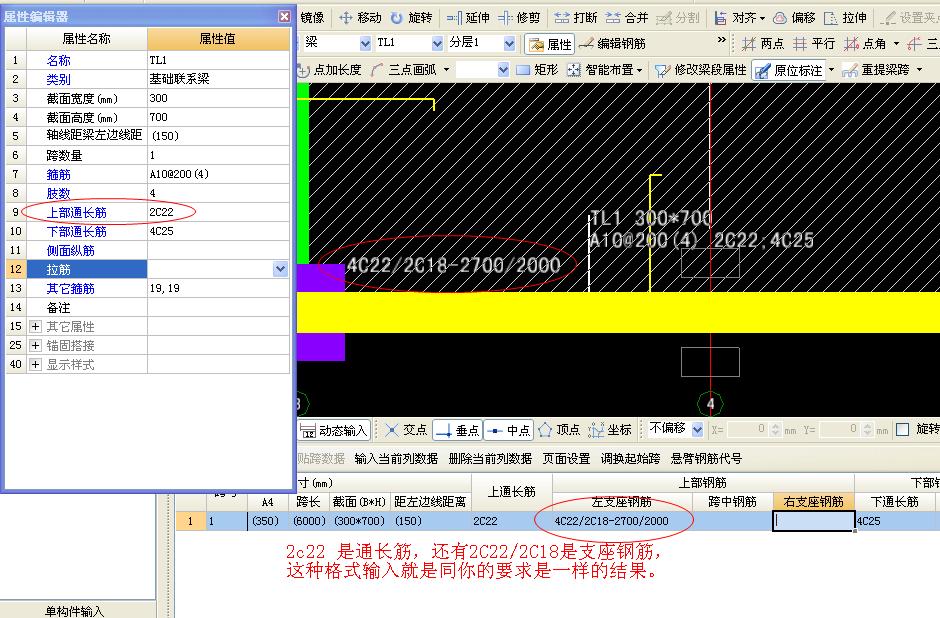Open dropdown arrow next to 三点画弧
The image size is (940, 618).
[446, 70]
